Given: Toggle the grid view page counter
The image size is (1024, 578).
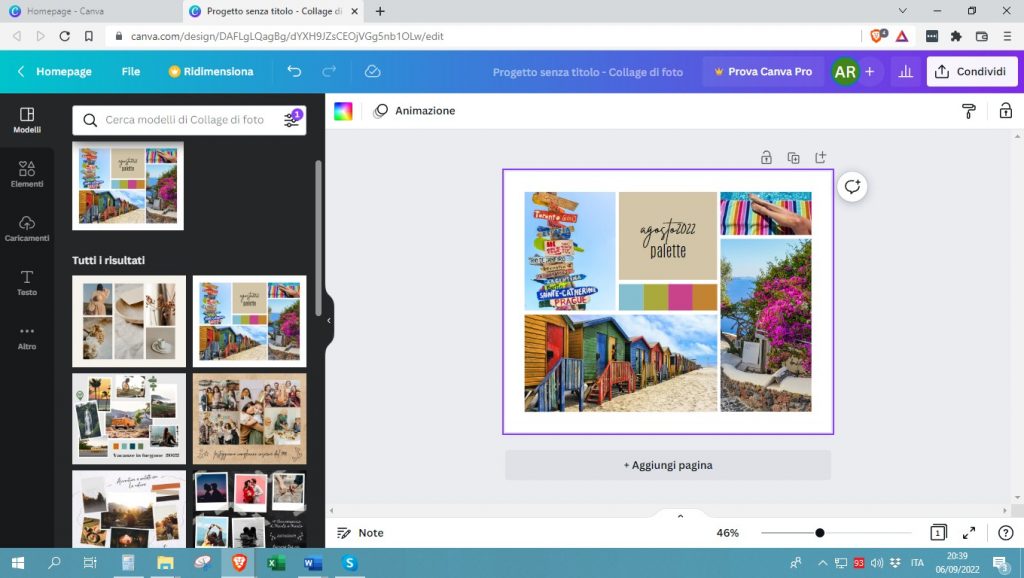Looking at the screenshot, I should (938, 533).
